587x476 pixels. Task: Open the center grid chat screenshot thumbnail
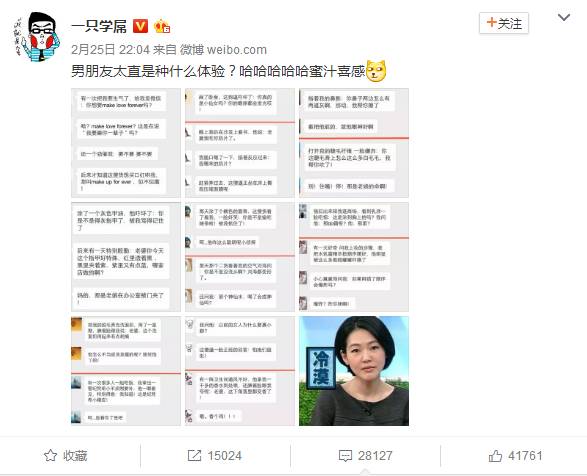(240, 257)
